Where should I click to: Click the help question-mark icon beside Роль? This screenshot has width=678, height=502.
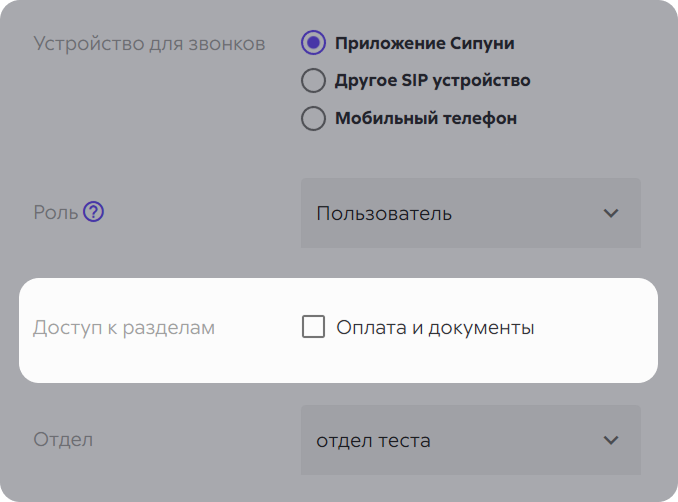pyautogui.click(x=94, y=212)
